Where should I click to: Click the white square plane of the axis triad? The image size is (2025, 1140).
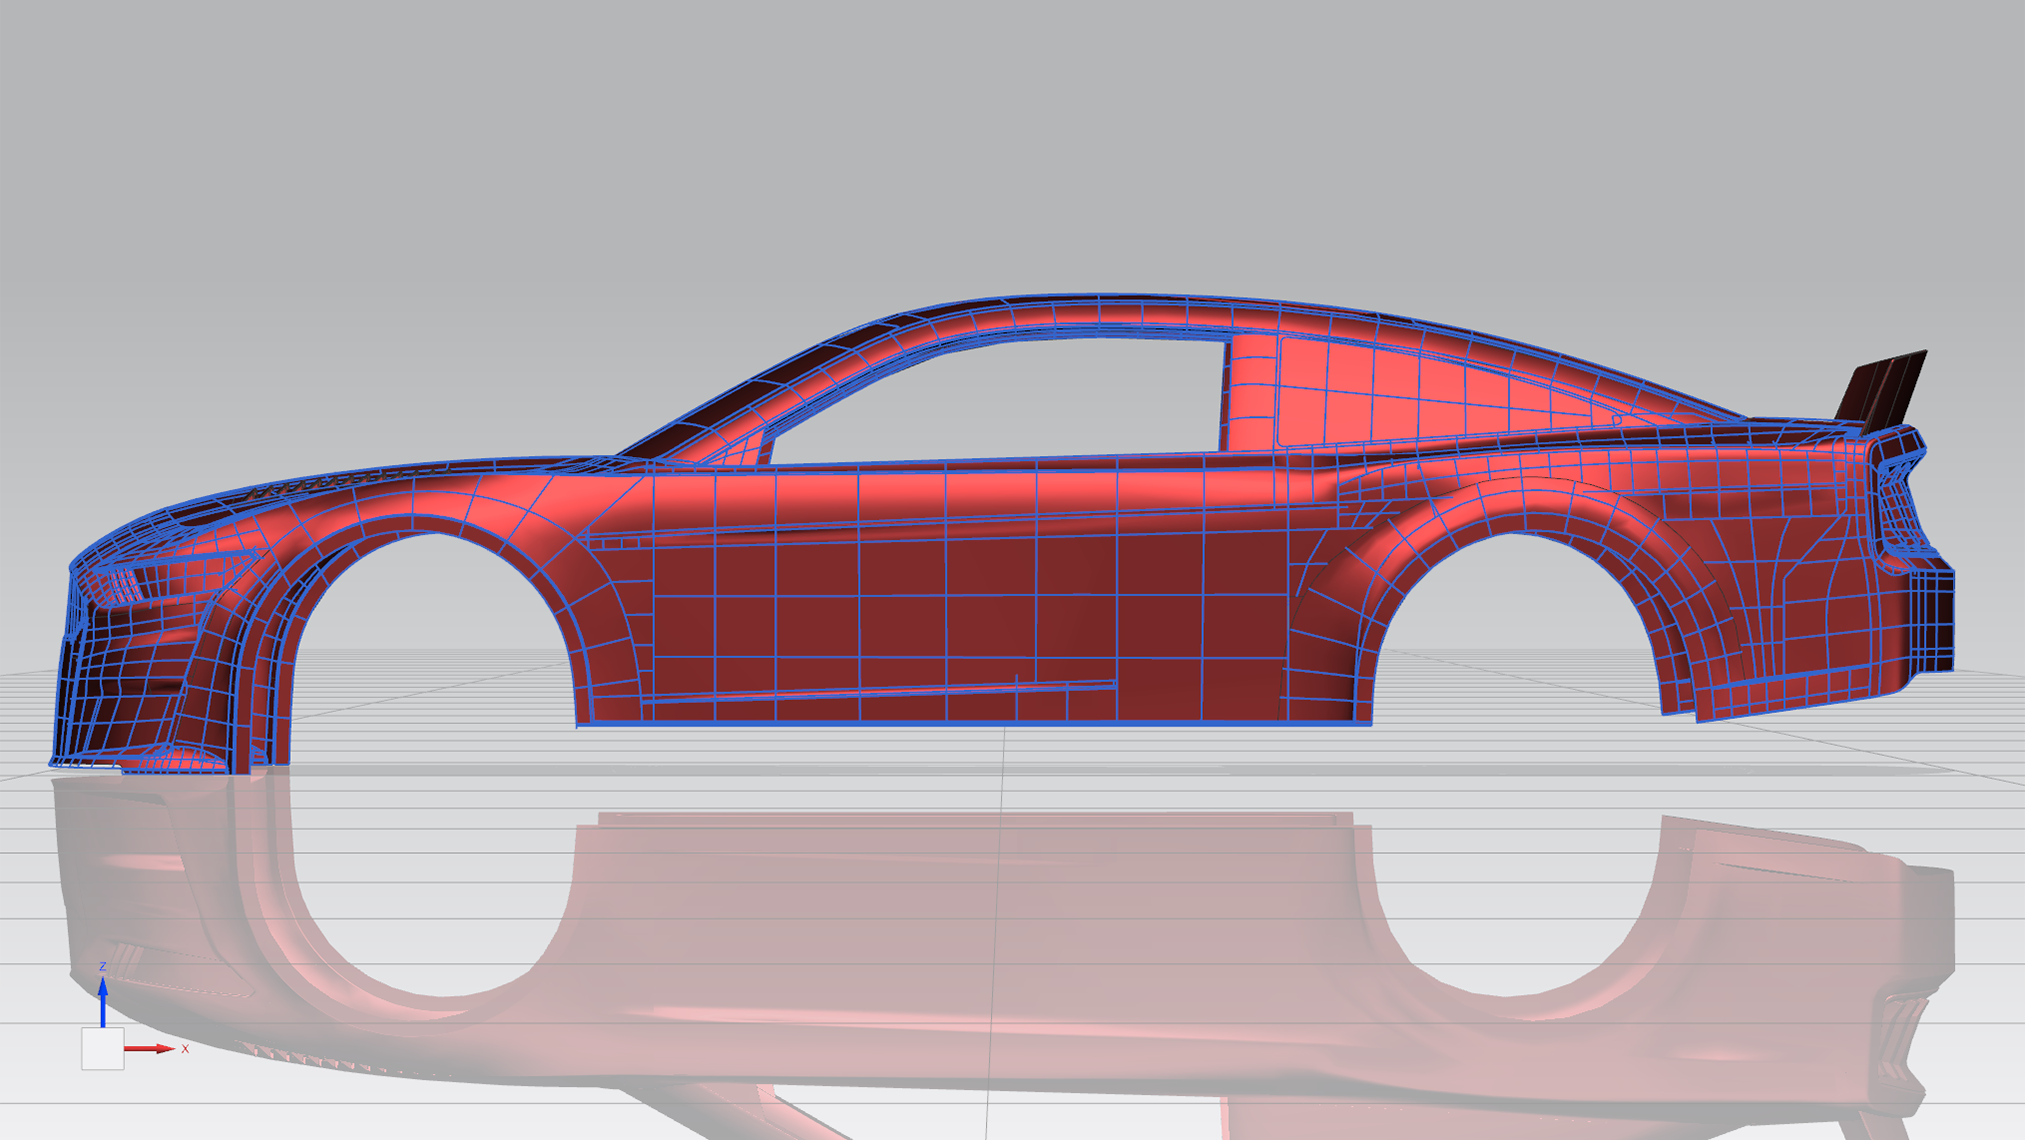103,1049
